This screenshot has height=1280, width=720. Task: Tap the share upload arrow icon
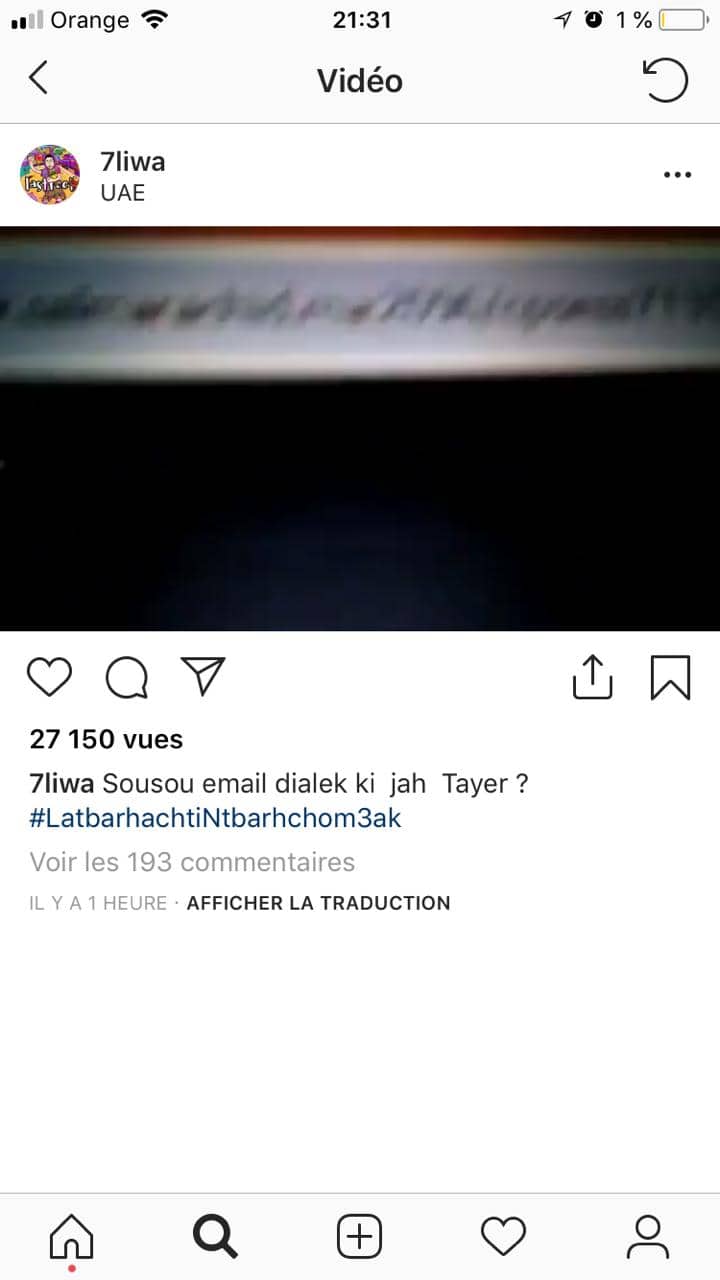pyautogui.click(x=592, y=676)
